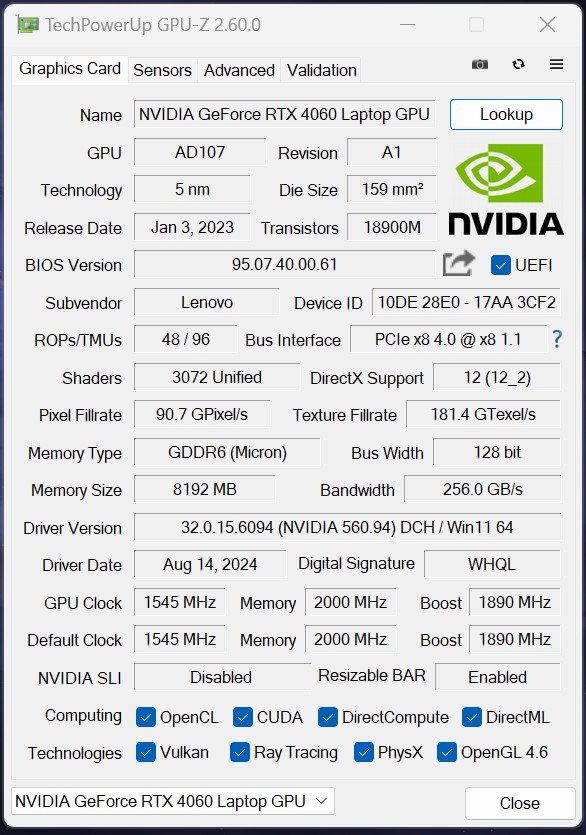Go to the Validation tab
This screenshot has height=835, width=586.
pos(322,70)
